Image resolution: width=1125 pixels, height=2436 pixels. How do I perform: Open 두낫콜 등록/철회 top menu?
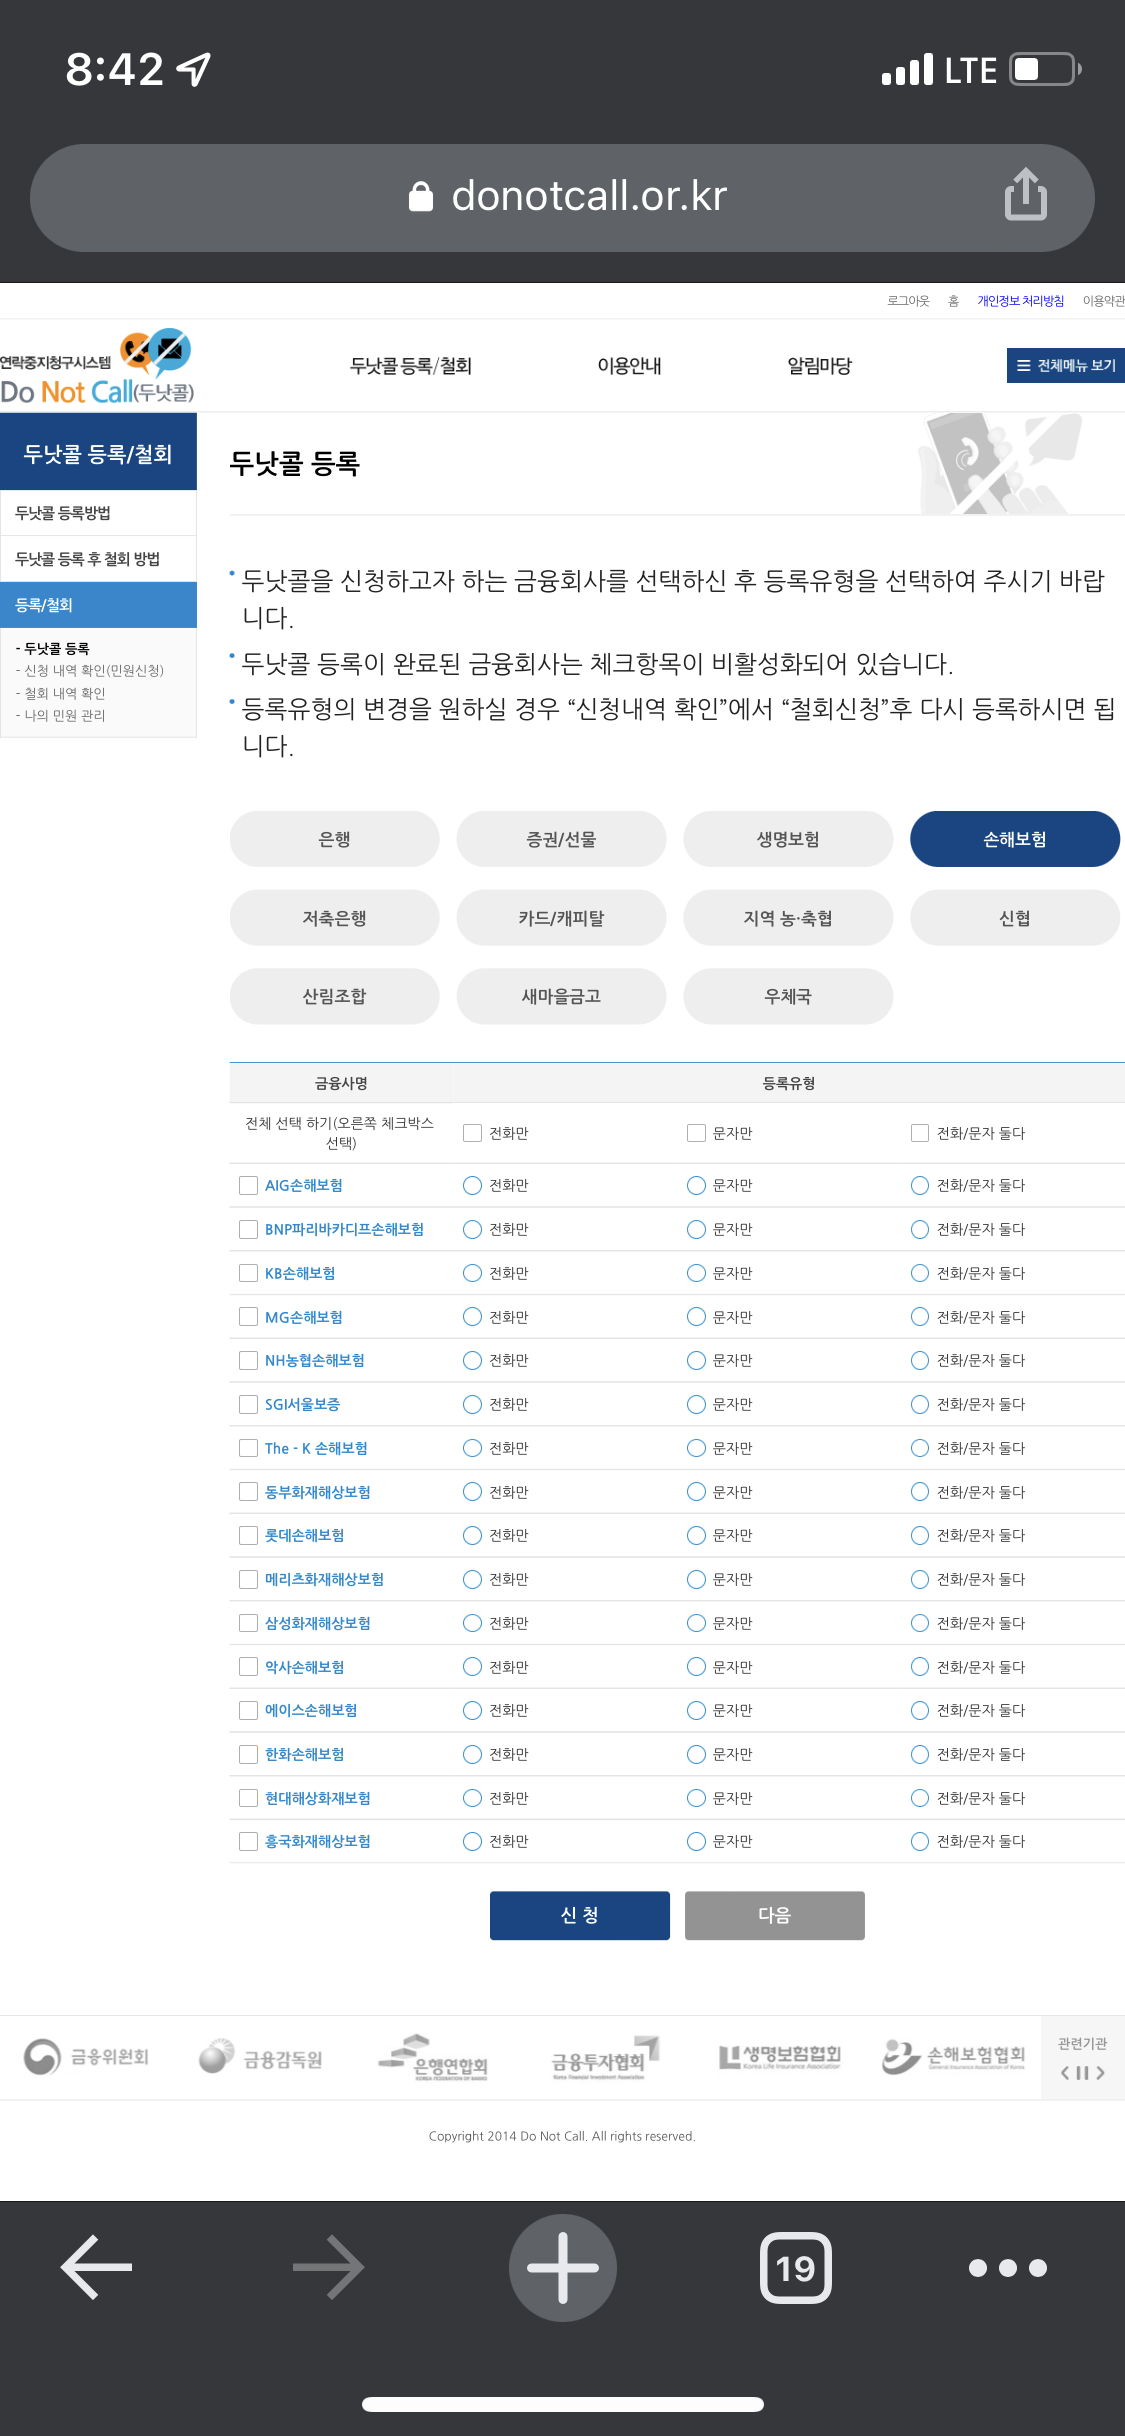411,366
